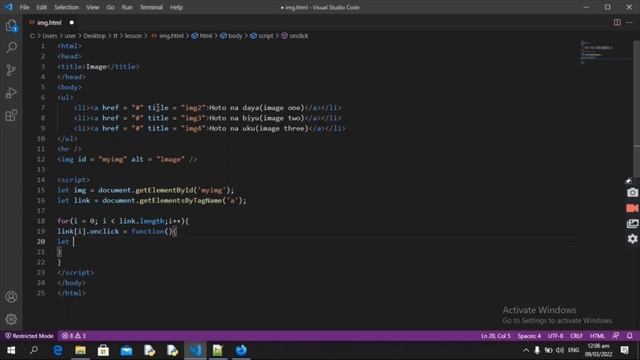Expand the 'user' breadcrumb folder
Image resolution: width=640 pixels, height=360 pixels.
pos(70,36)
